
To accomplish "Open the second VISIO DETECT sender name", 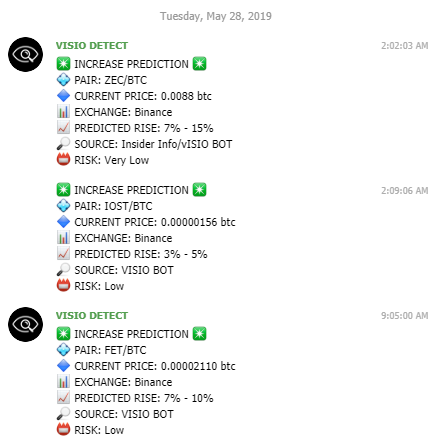I will pyautogui.click(x=92, y=316).
